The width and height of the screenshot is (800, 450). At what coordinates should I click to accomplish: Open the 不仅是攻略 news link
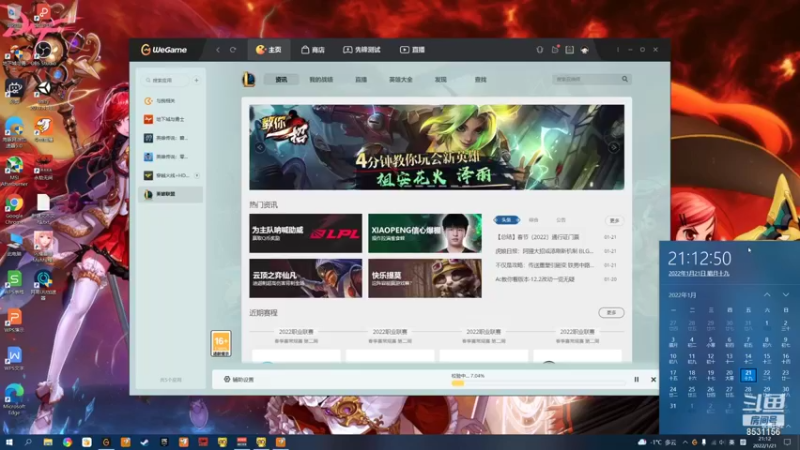click(x=544, y=265)
